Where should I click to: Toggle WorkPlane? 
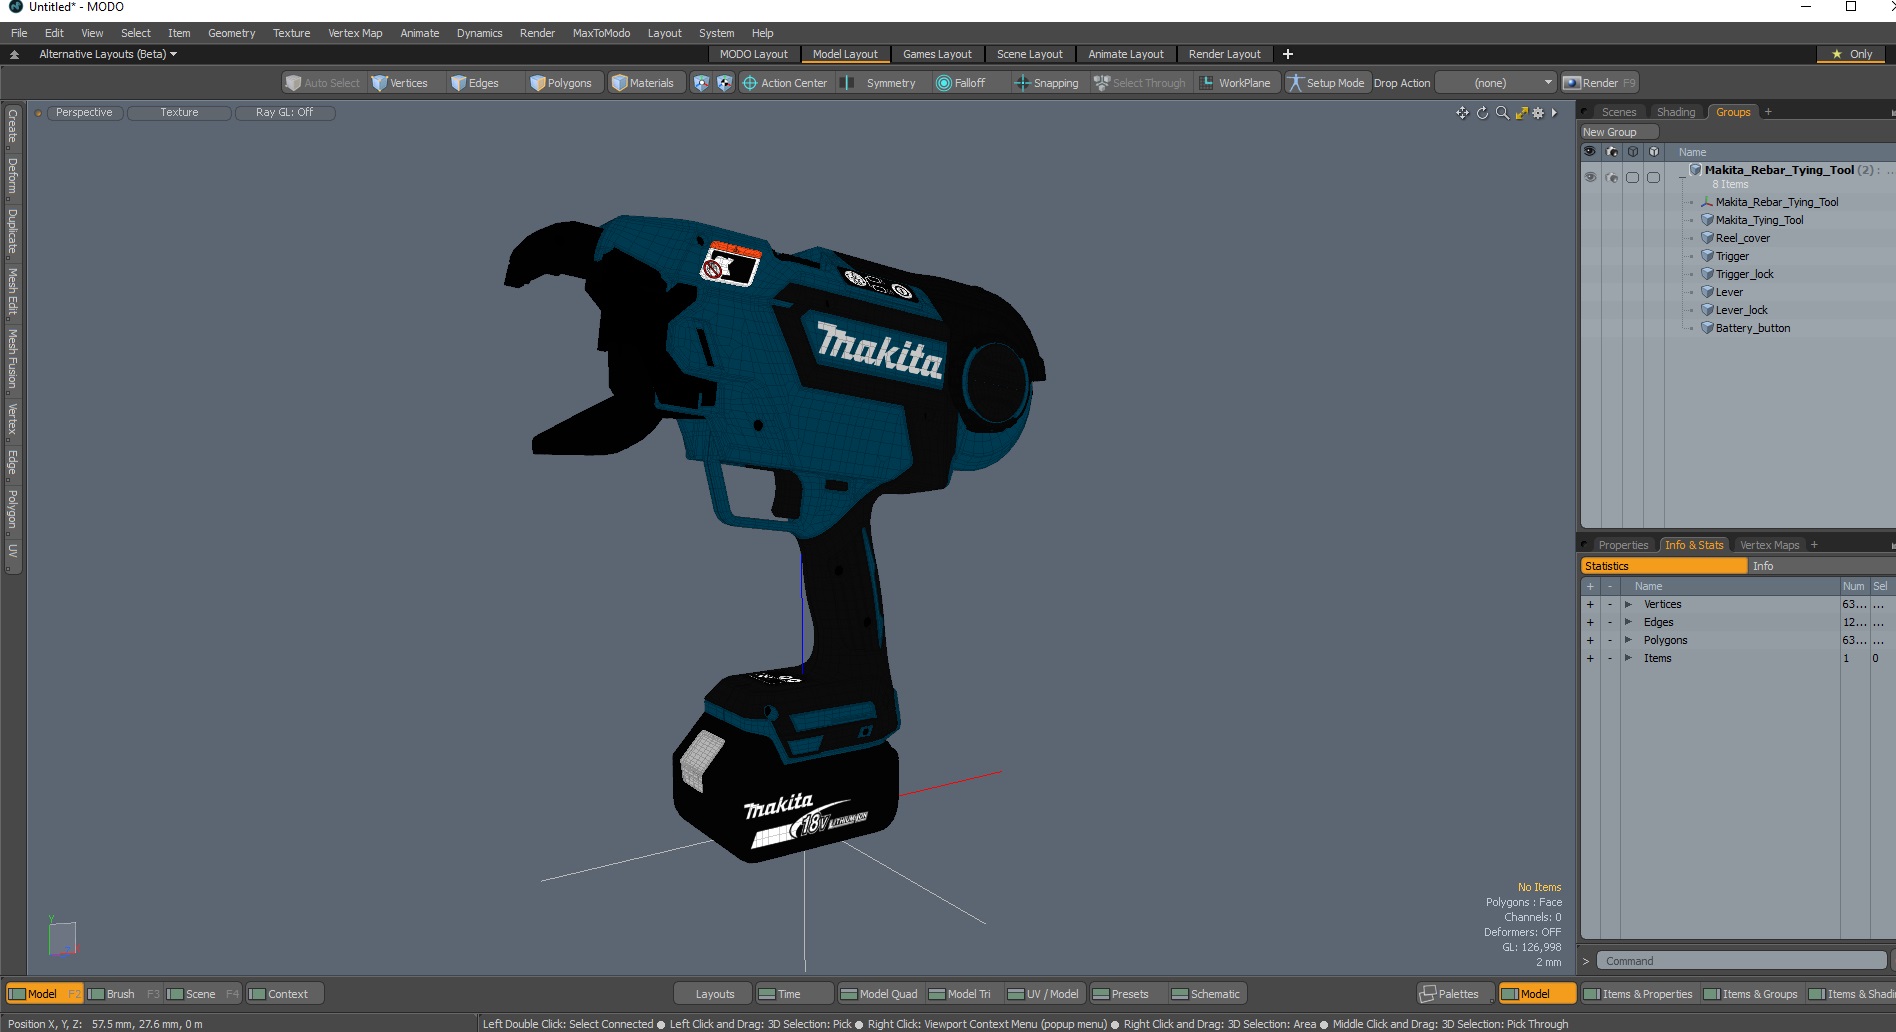pyautogui.click(x=1236, y=83)
